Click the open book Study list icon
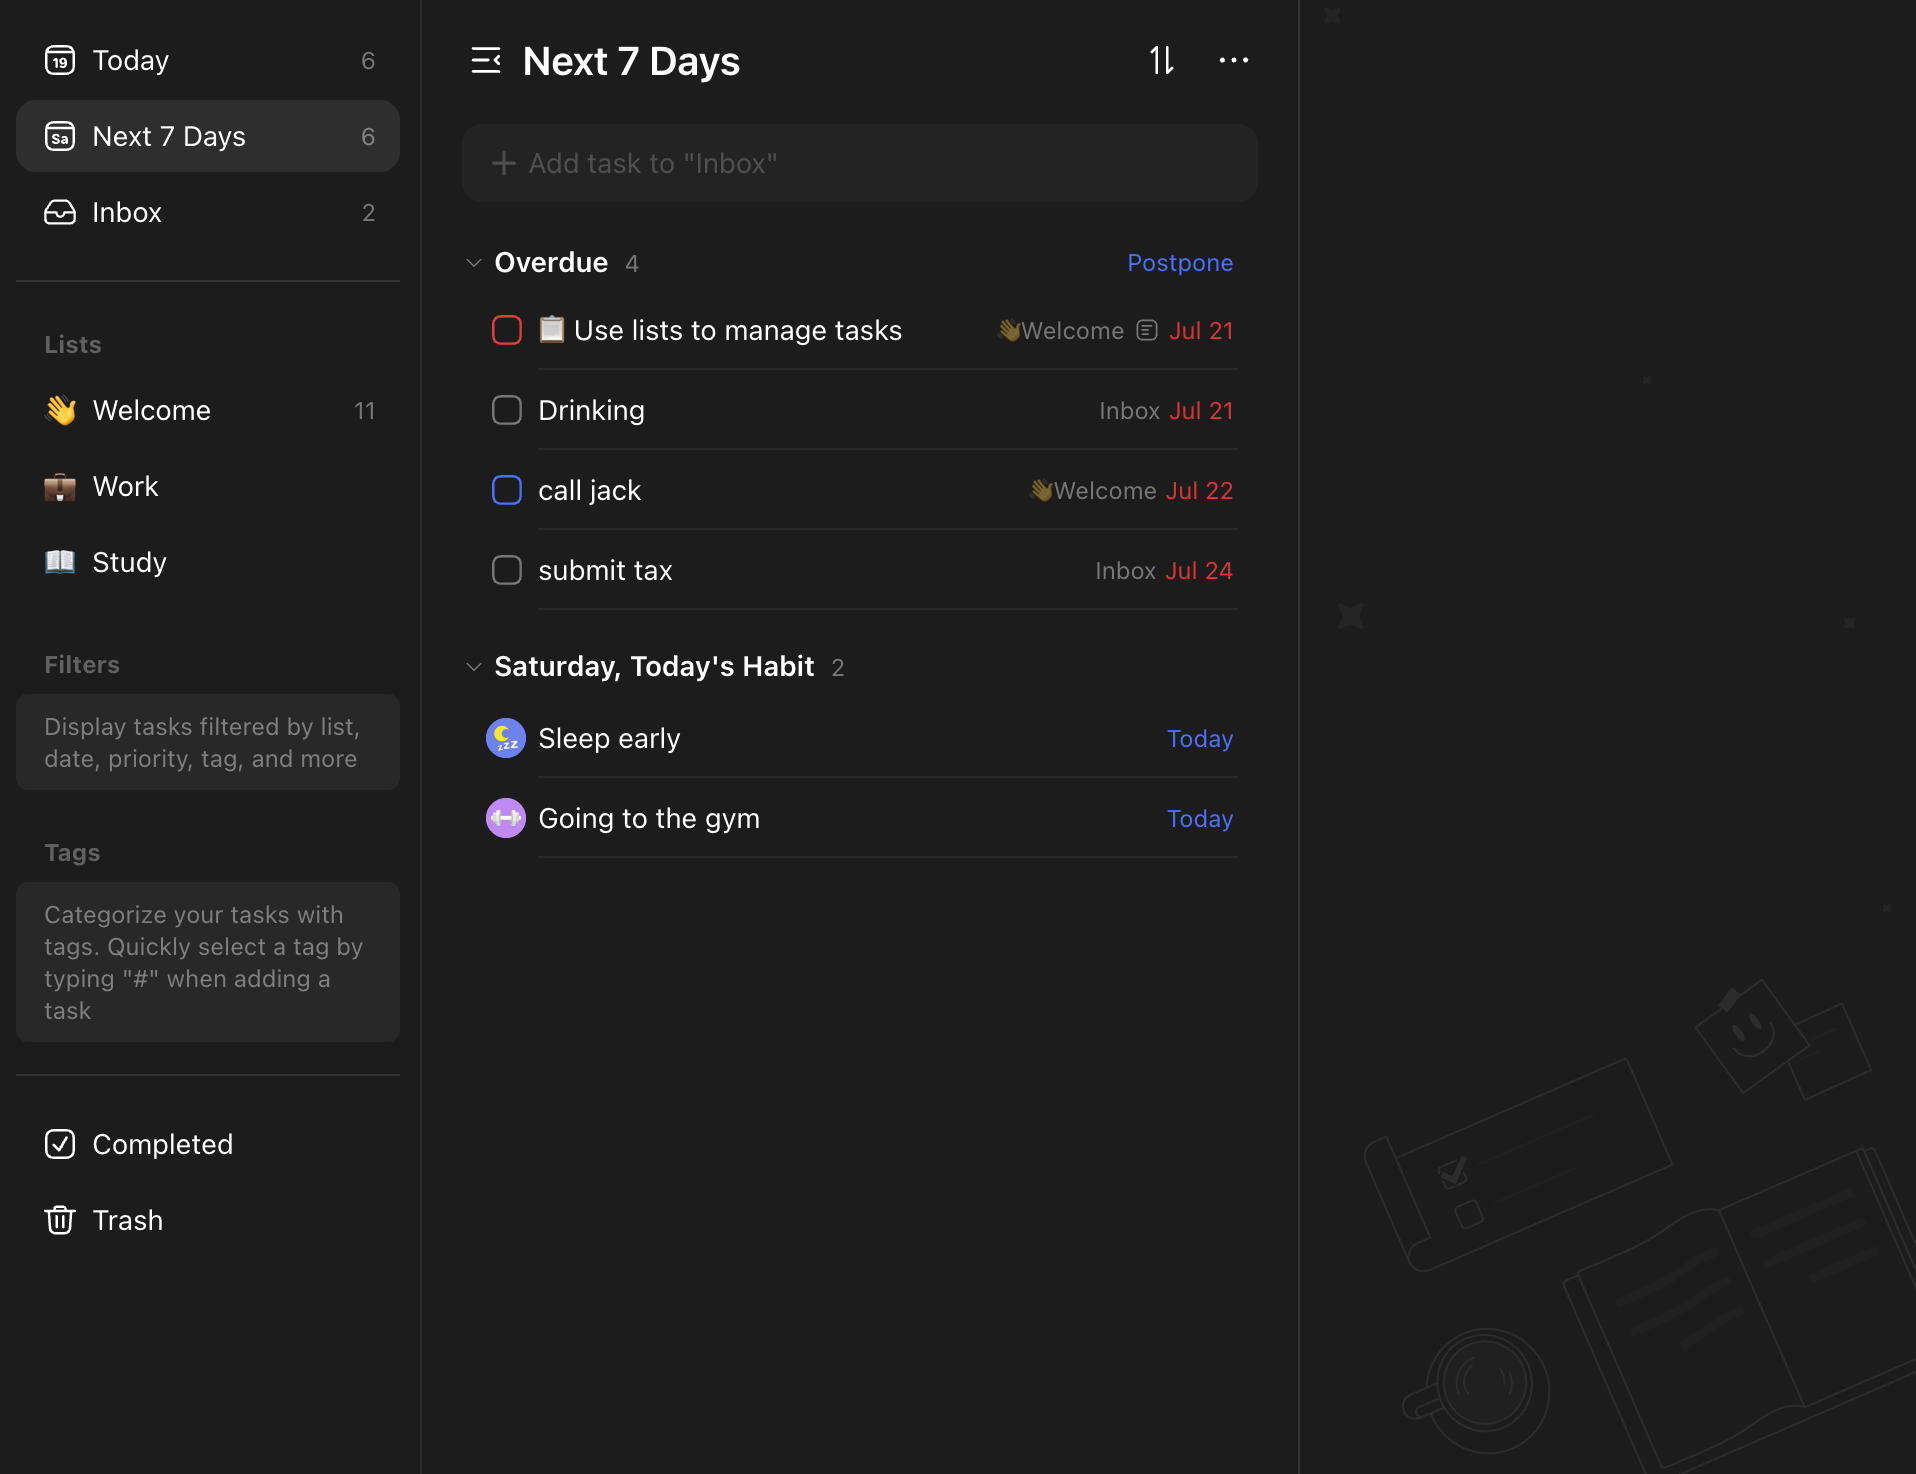 [60, 562]
